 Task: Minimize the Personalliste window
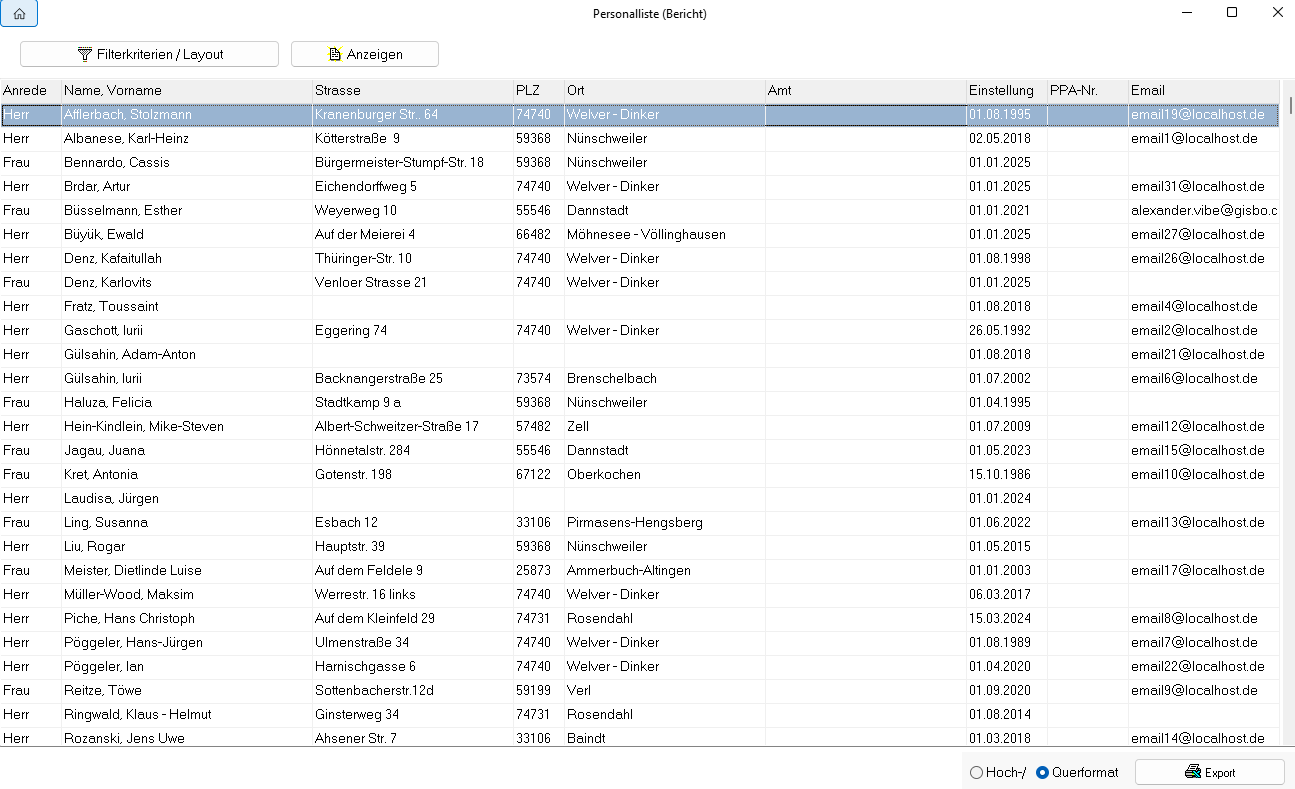[1186, 13]
